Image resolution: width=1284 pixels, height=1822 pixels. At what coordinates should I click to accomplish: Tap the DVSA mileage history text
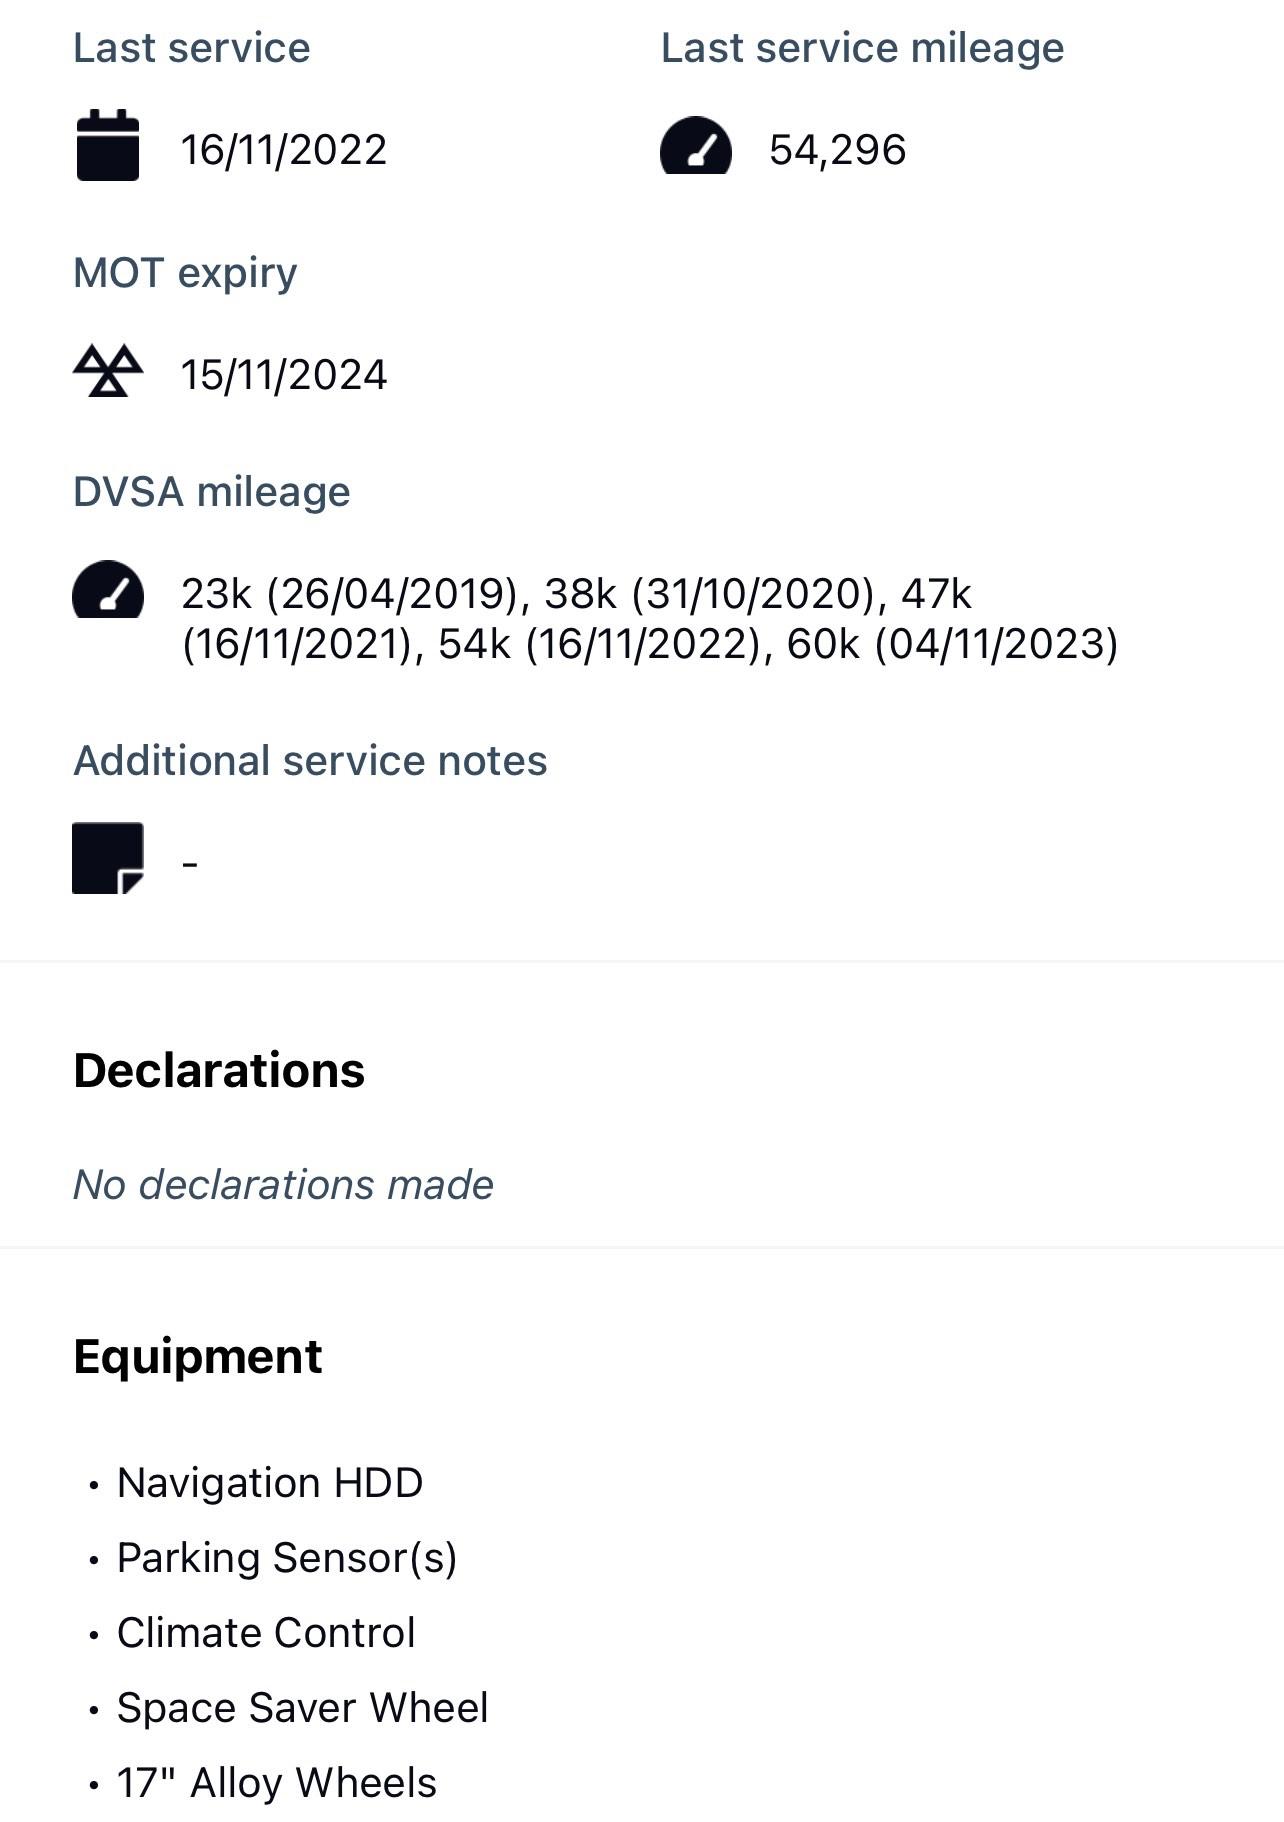coord(648,619)
